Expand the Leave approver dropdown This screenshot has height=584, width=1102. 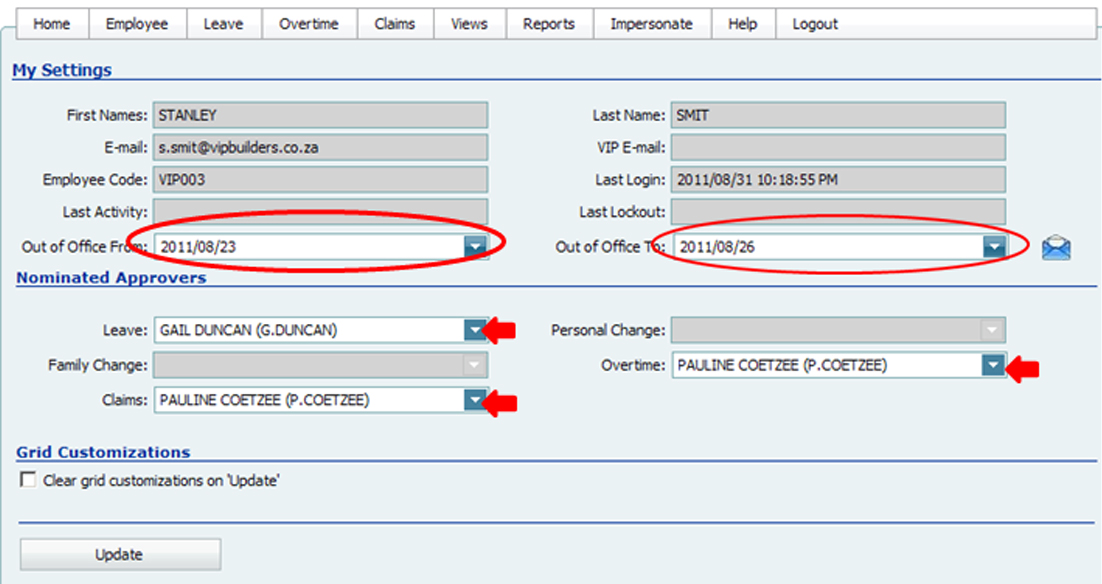(474, 330)
